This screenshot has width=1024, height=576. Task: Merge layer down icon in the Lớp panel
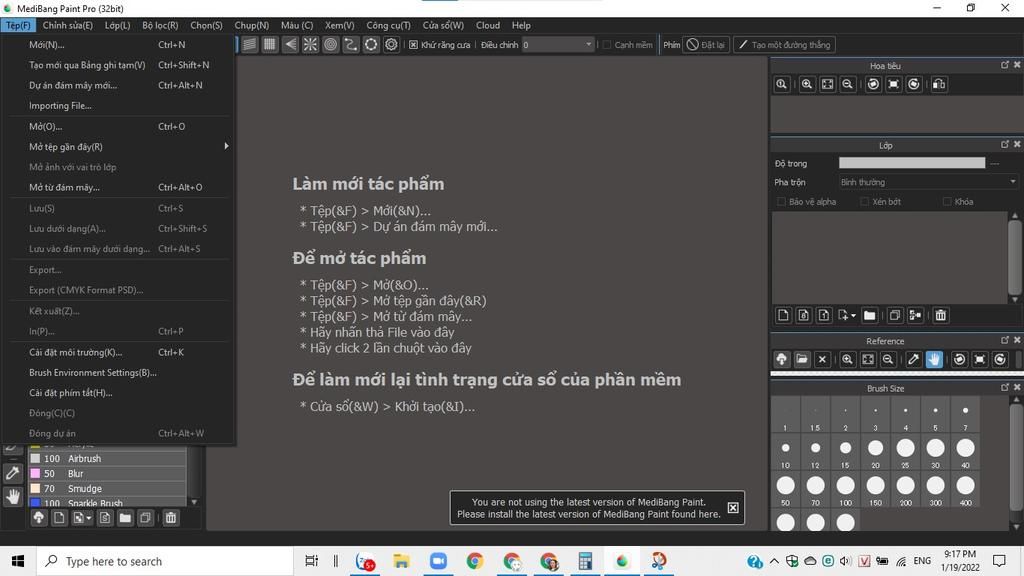(x=916, y=315)
